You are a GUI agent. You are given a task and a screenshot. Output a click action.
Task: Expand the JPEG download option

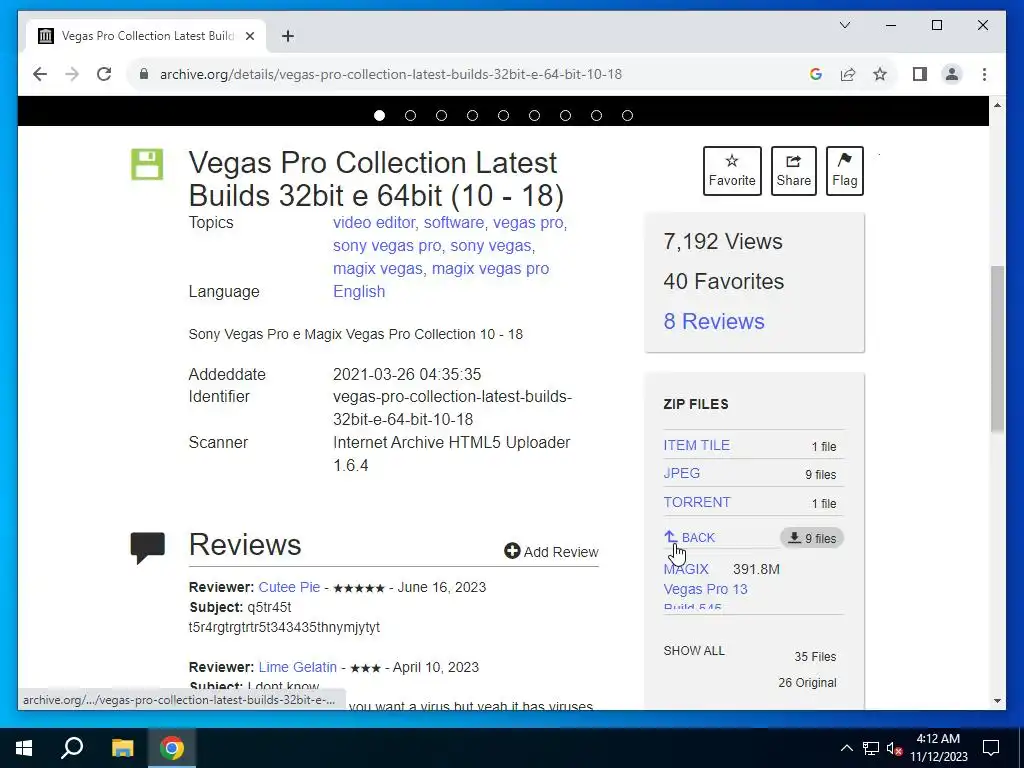coord(682,473)
